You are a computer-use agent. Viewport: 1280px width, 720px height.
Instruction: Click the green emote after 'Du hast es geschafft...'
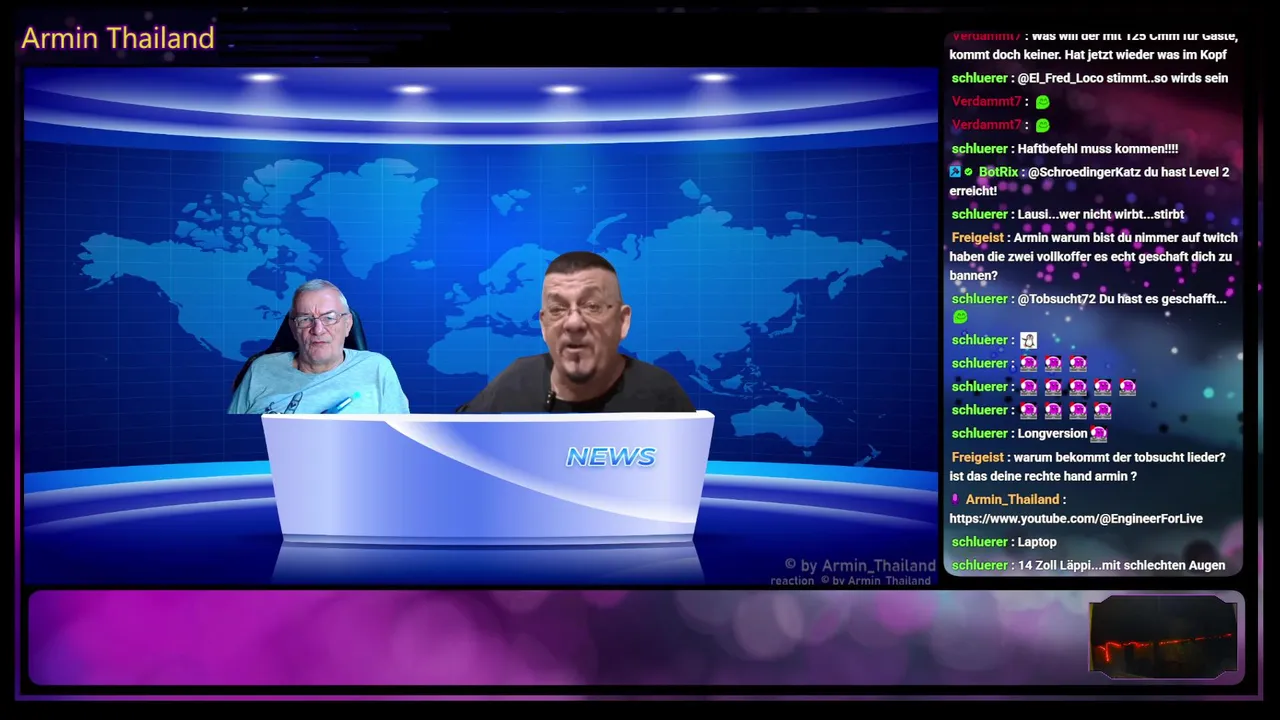pos(960,317)
